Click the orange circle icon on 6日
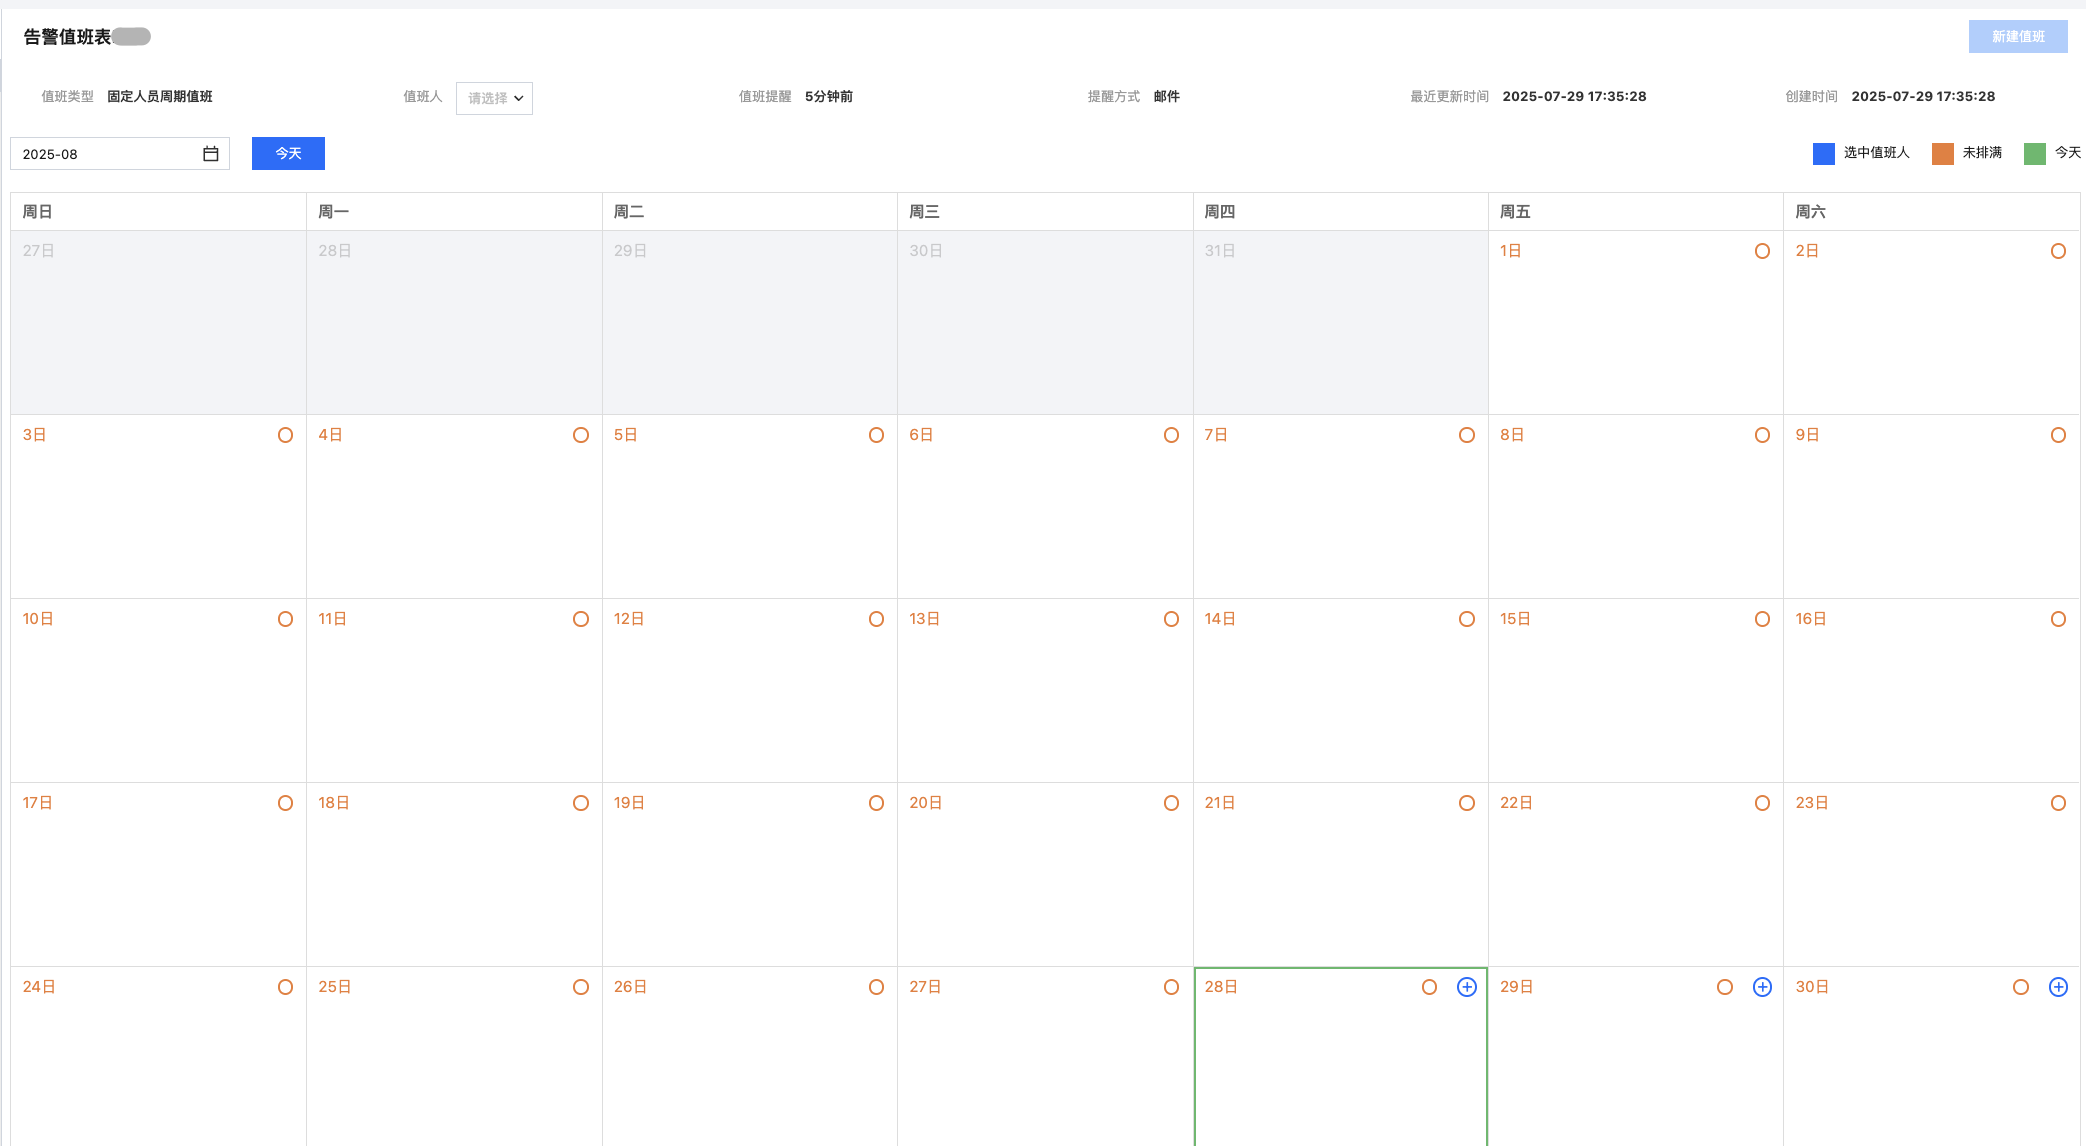The image size is (2086, 1146). tap(1171, 435)
